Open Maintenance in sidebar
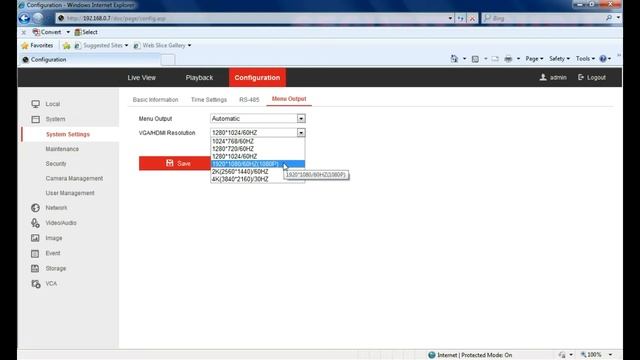 click(x=62, y=149)
